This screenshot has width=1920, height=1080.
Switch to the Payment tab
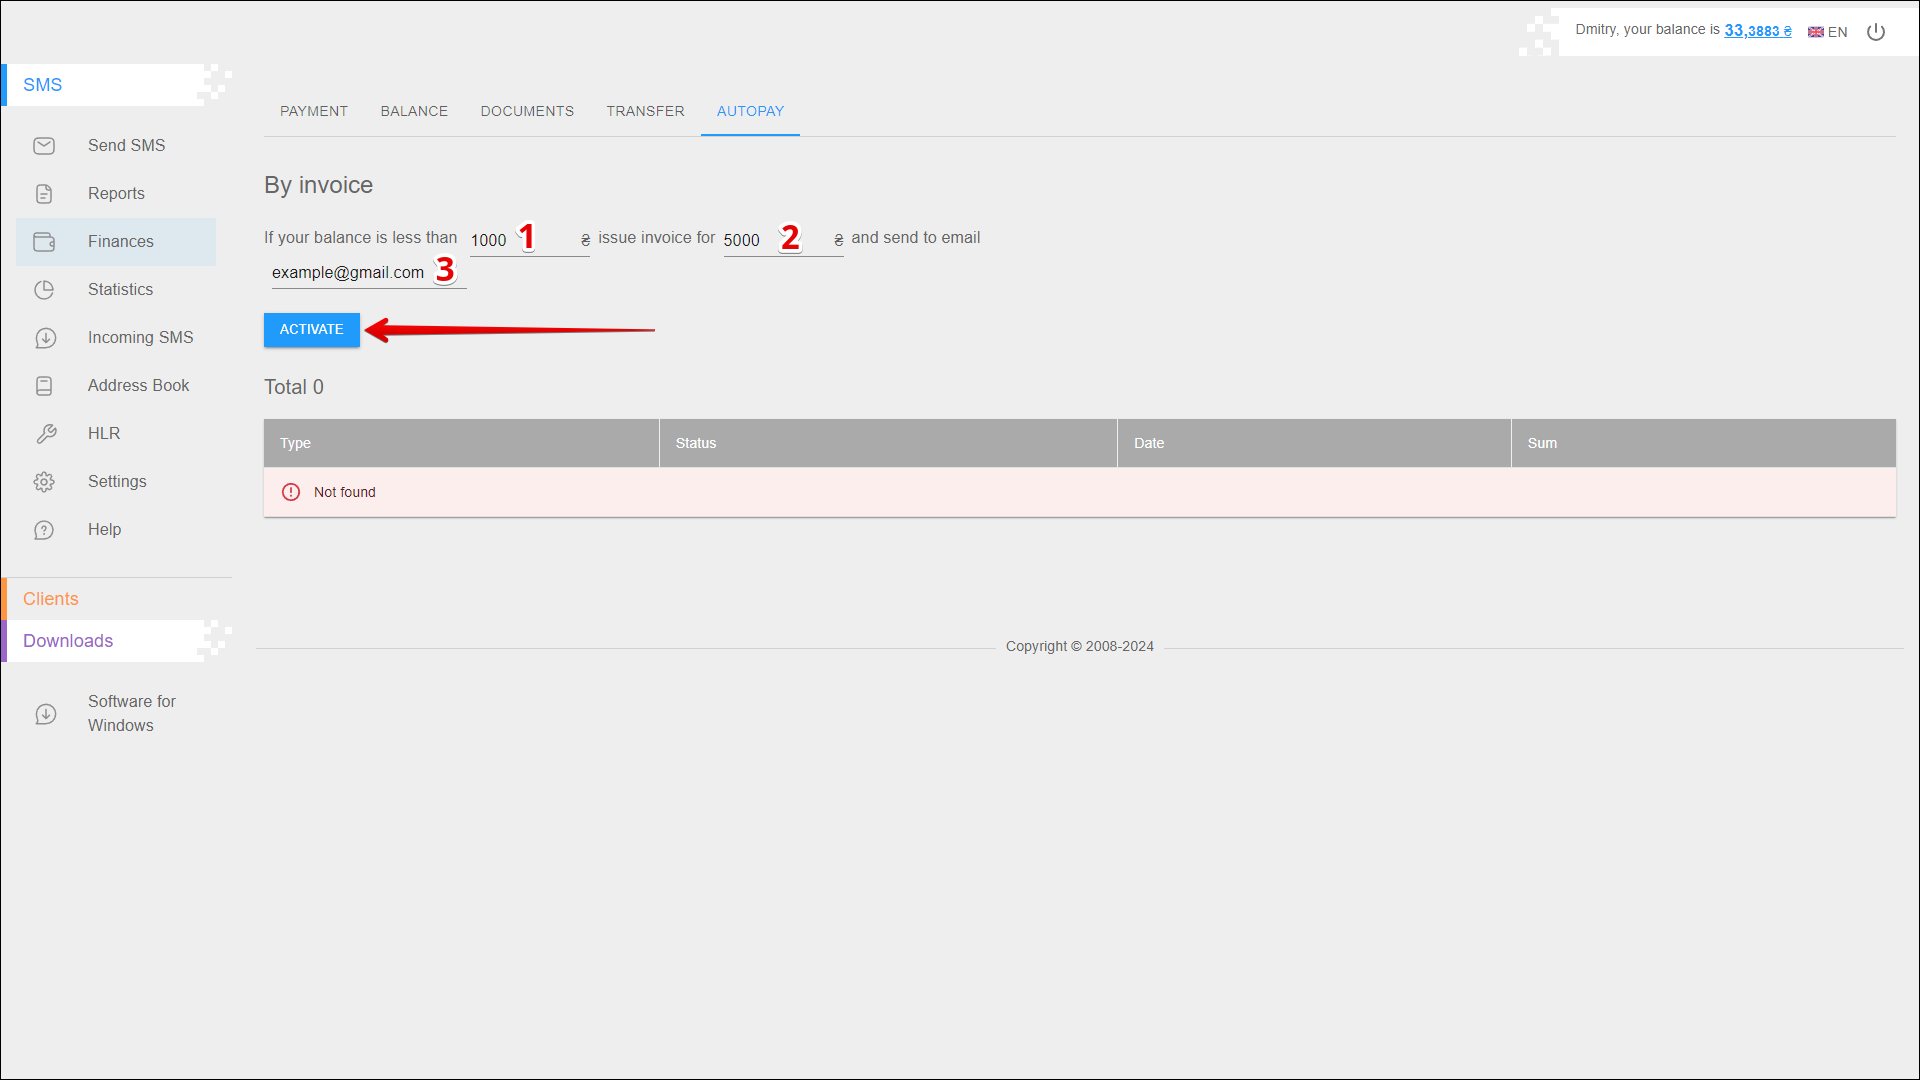click(x=314, y=111)
